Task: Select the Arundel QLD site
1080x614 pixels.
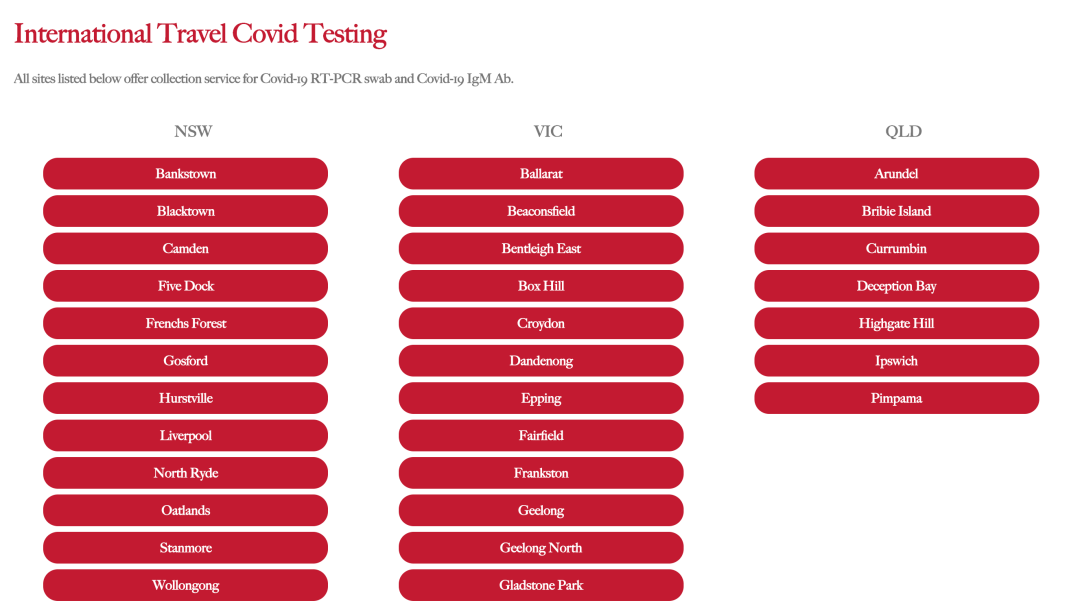Action: [896, 174]
